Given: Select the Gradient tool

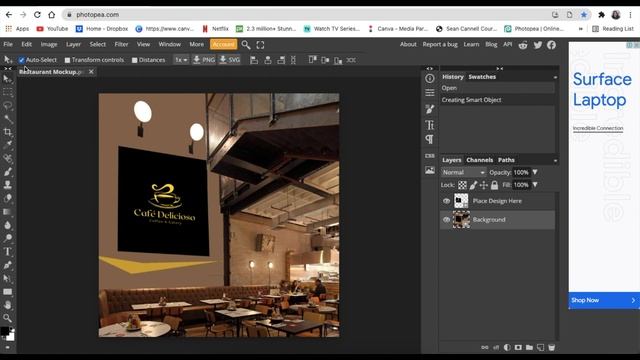Looking at the screenshot, I should pyautogui.click(x=7, y=211).
